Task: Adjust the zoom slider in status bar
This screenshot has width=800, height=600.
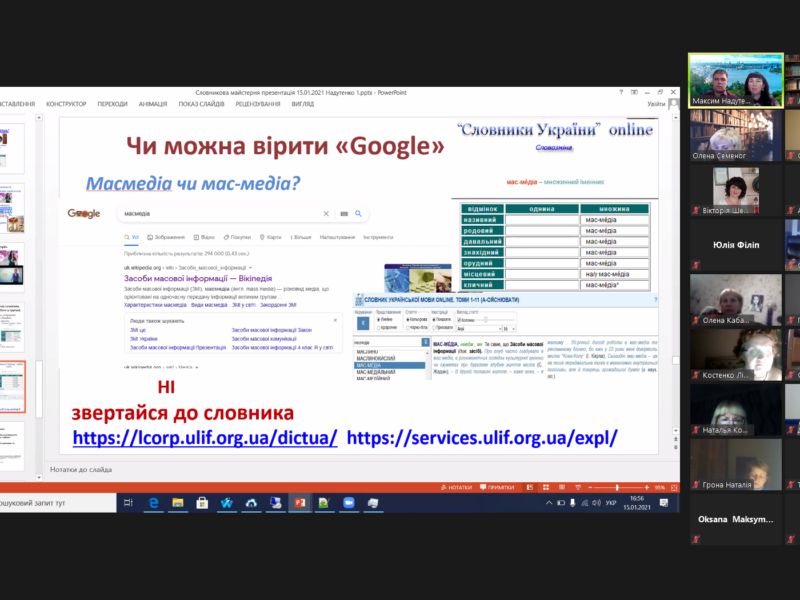Action: tap(620, 487)
